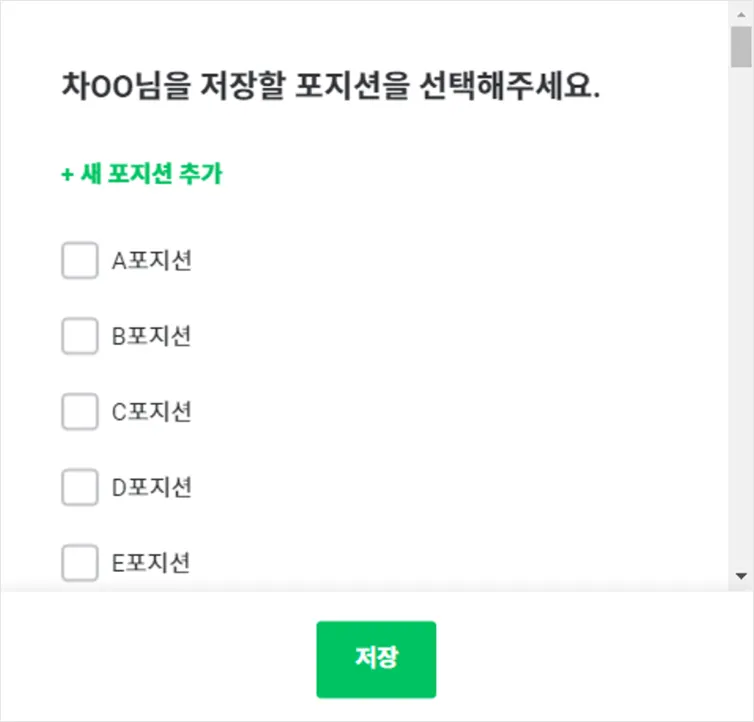The height and width of the screenshot is (722, 754).
Task: Check the A포지션 checkbox
Action: (x=80, y=261)
